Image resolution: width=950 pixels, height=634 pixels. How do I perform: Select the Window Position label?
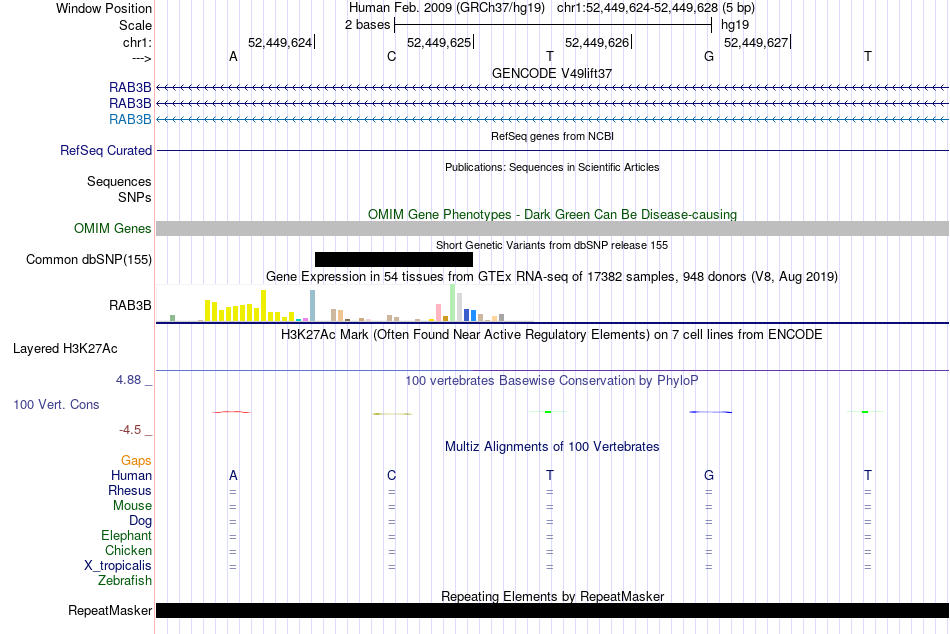click(104, 8)
